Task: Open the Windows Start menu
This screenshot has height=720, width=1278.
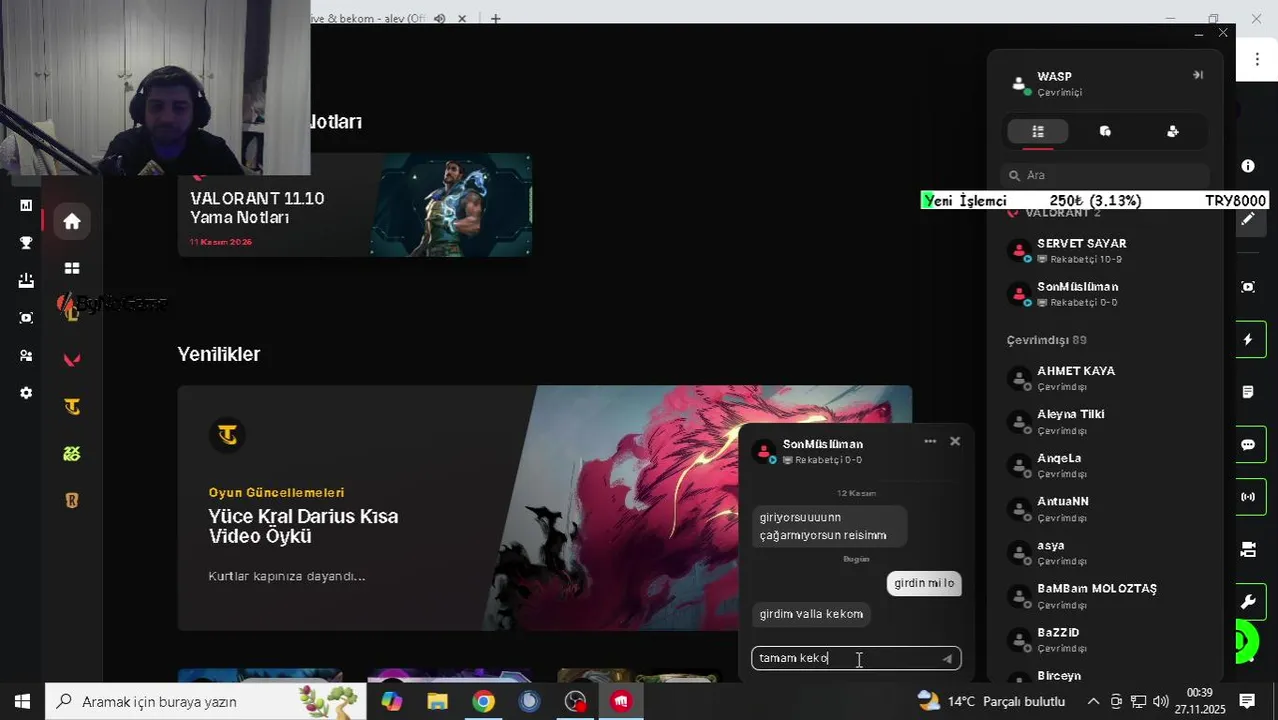Action: point(22,701)
